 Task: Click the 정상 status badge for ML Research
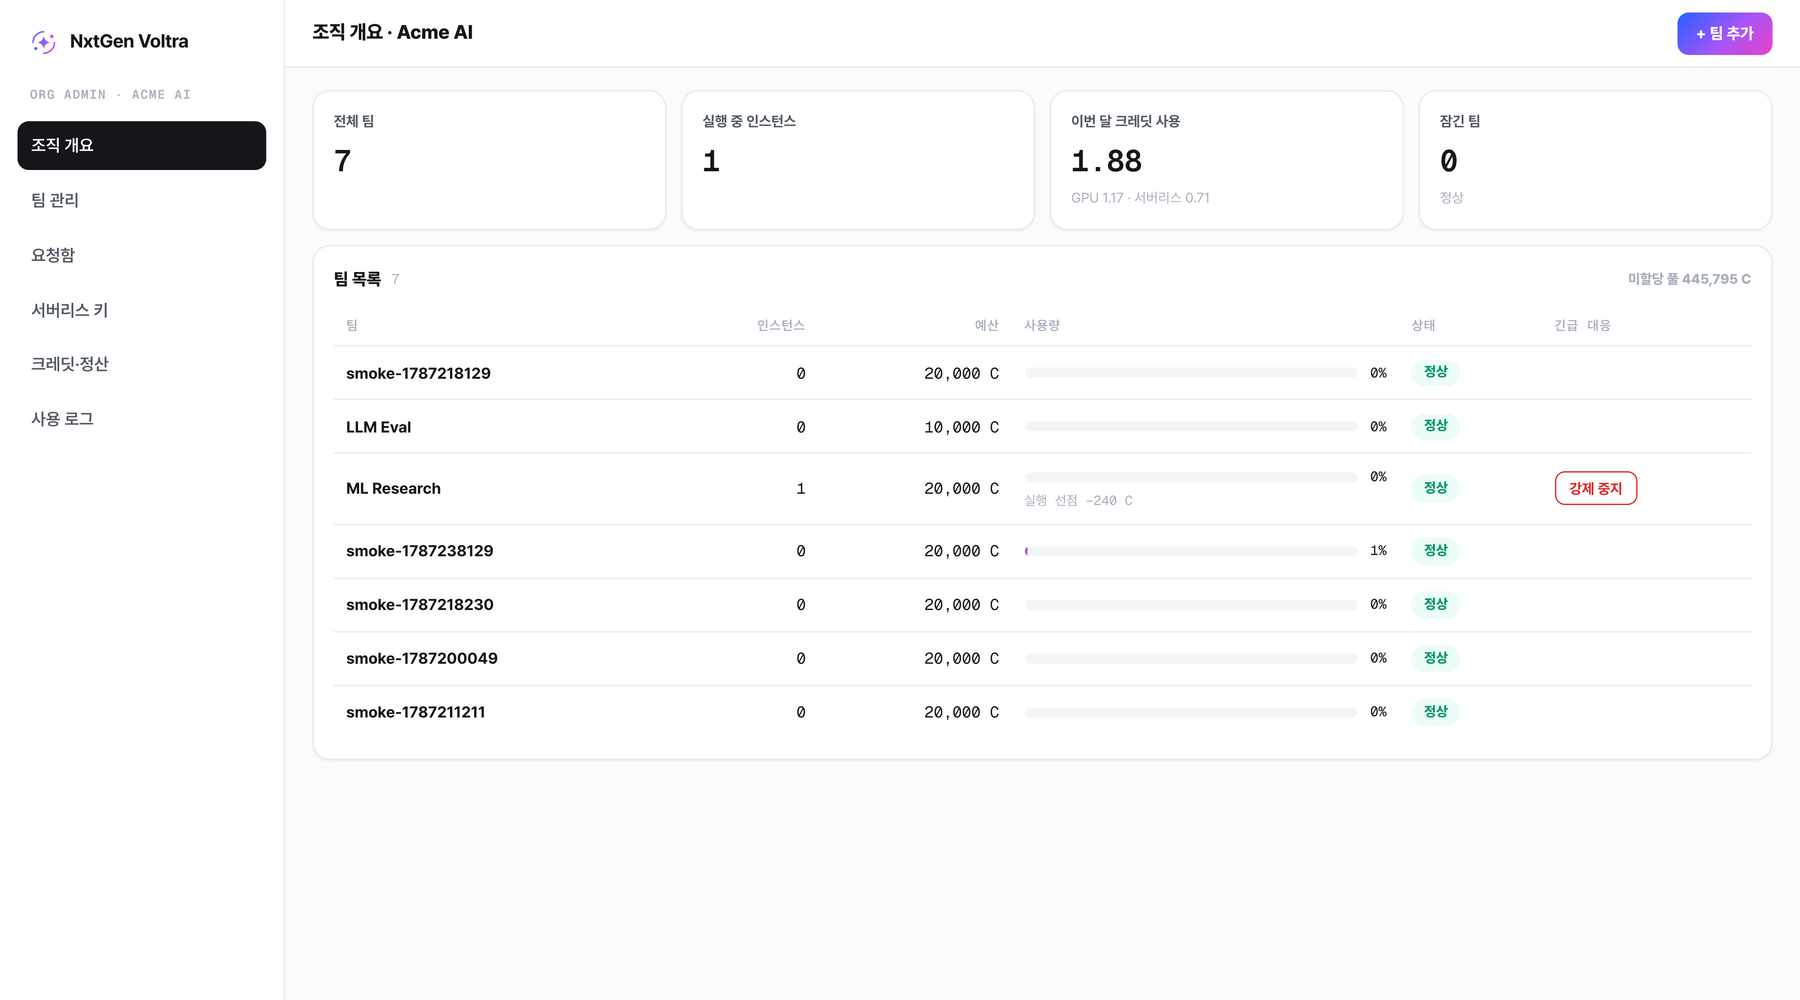tap(1436, 488)
